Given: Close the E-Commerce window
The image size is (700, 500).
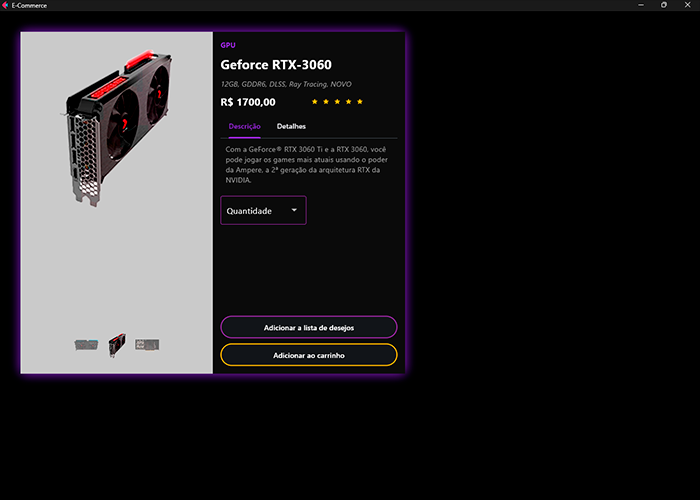Looking at the screenshot, I should click(x=688, y=5).
